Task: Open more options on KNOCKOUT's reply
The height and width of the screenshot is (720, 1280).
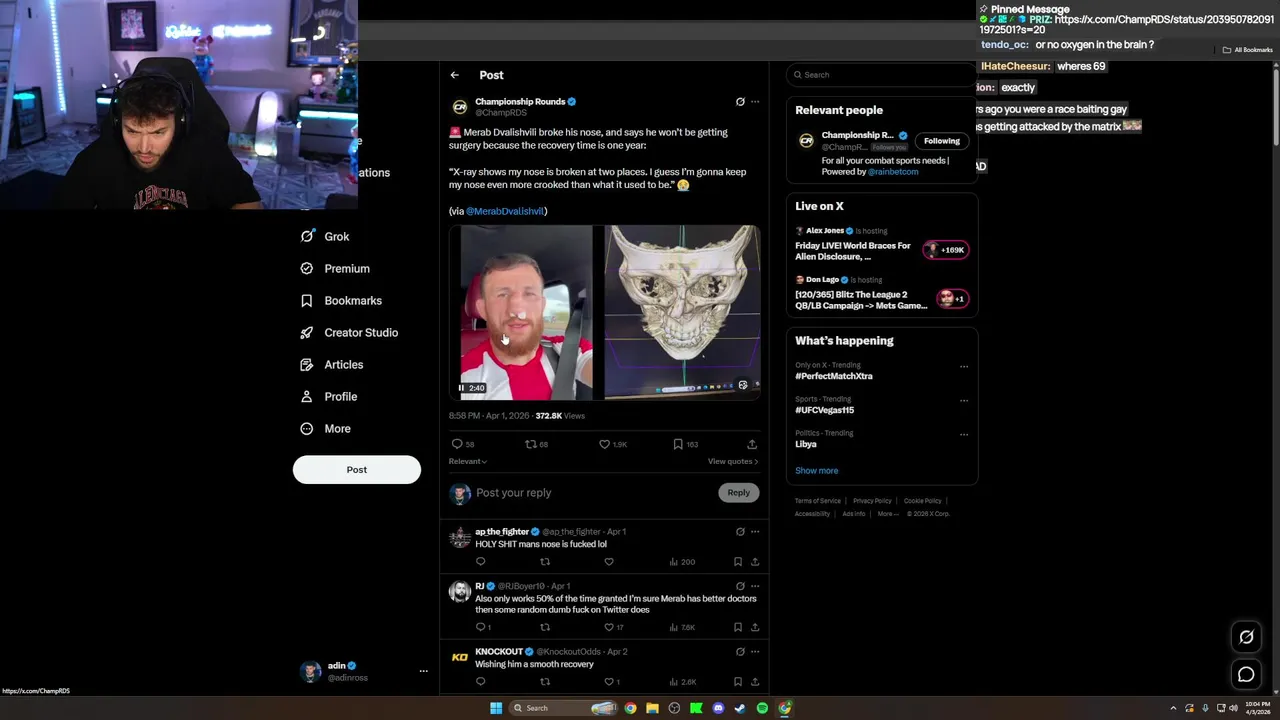Action: click(755, 652)
